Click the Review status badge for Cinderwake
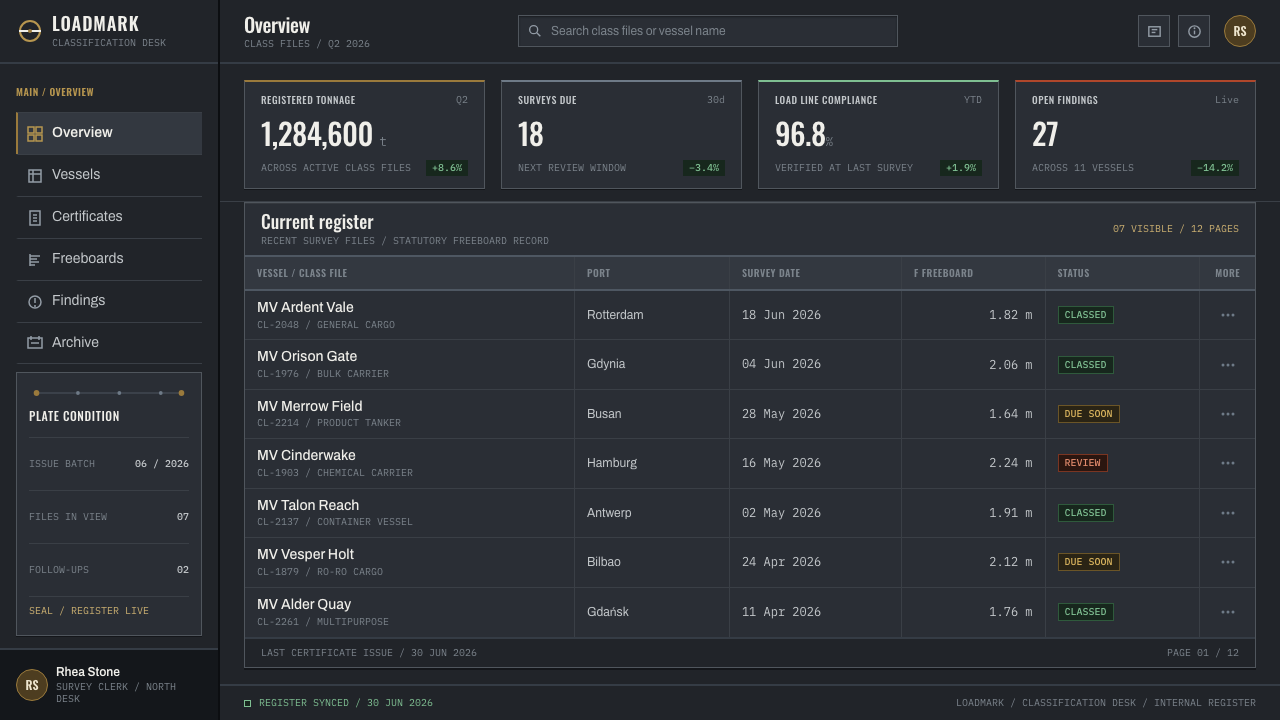Viewport: 1280px width, 720px height. pyautogui.click(x=1083, y=463)
